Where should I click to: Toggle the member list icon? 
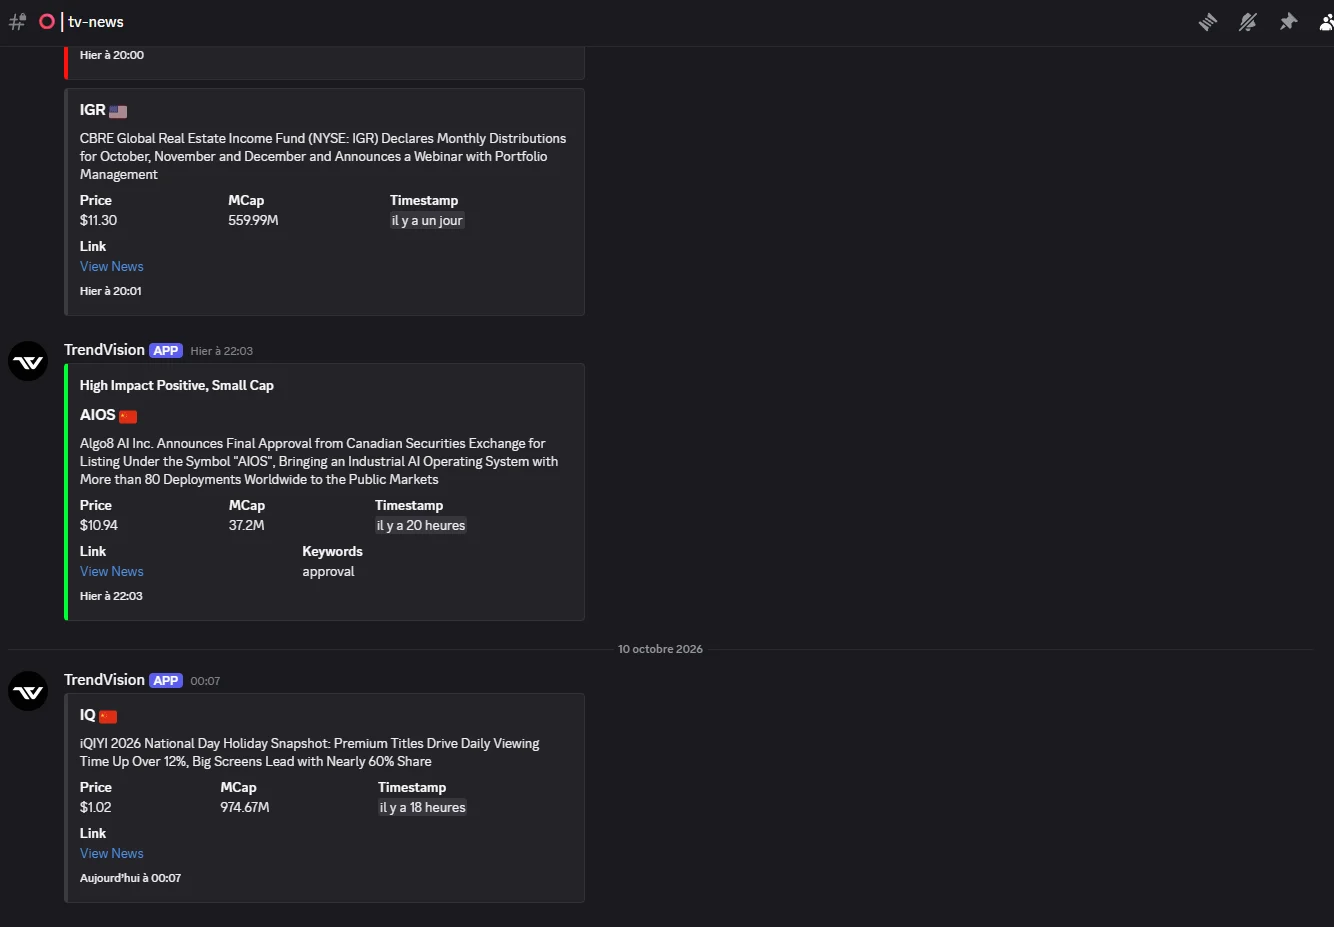click(x=1326, y=22)
